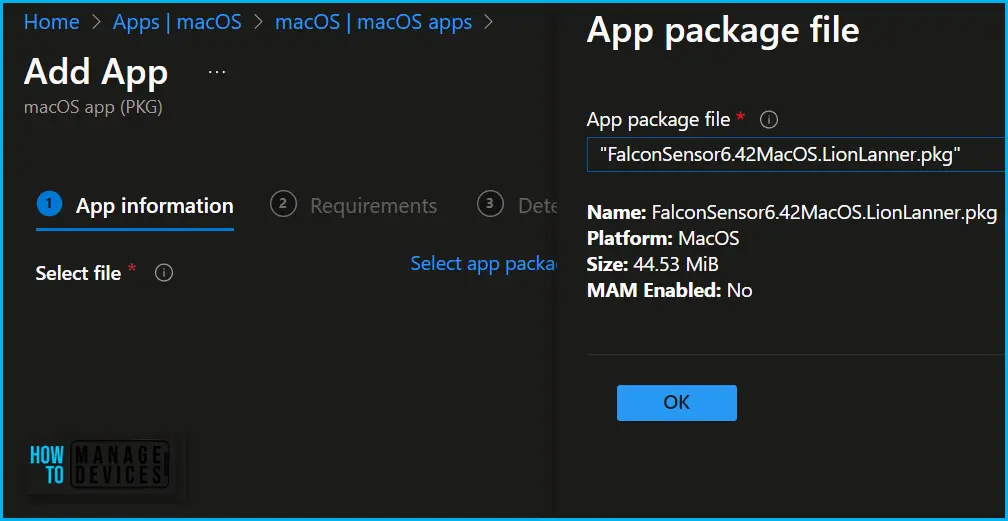1008x521 pixels.
Task: Click the Size: 44.53 MiB text
Action: (x=652, y=264)
